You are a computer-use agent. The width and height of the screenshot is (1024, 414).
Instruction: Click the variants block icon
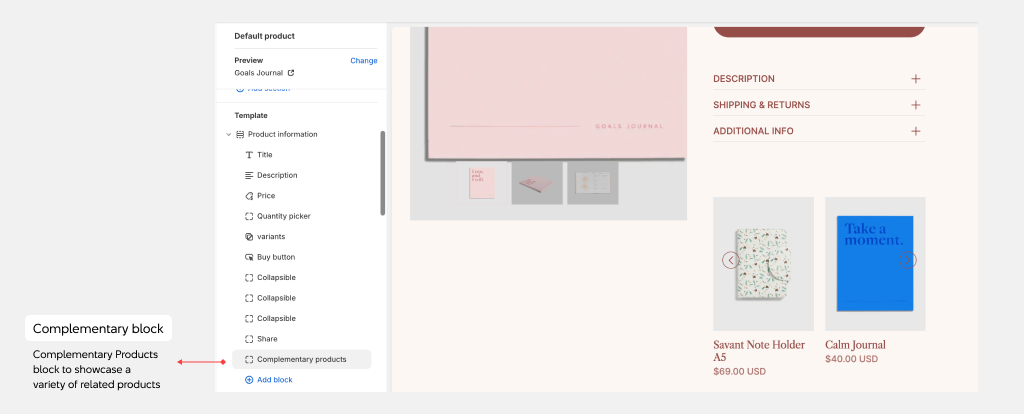249,237
